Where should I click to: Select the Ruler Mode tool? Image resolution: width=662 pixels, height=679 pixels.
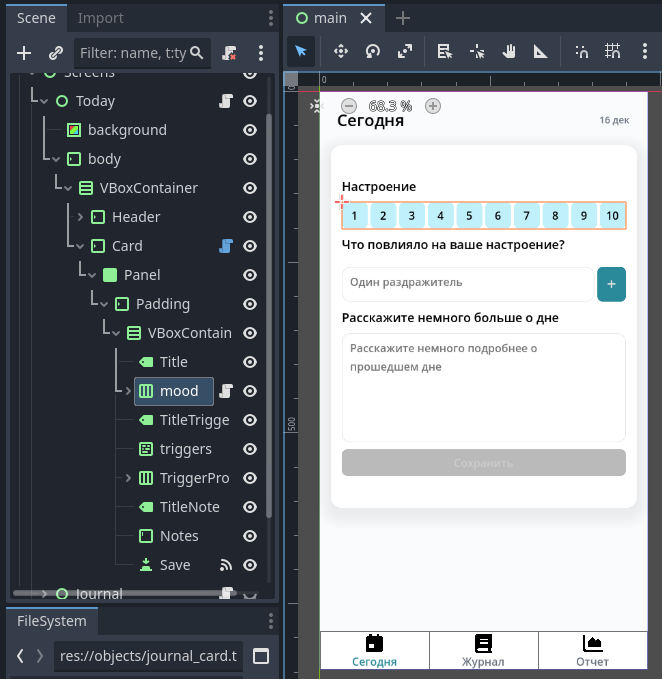(540, 52)
